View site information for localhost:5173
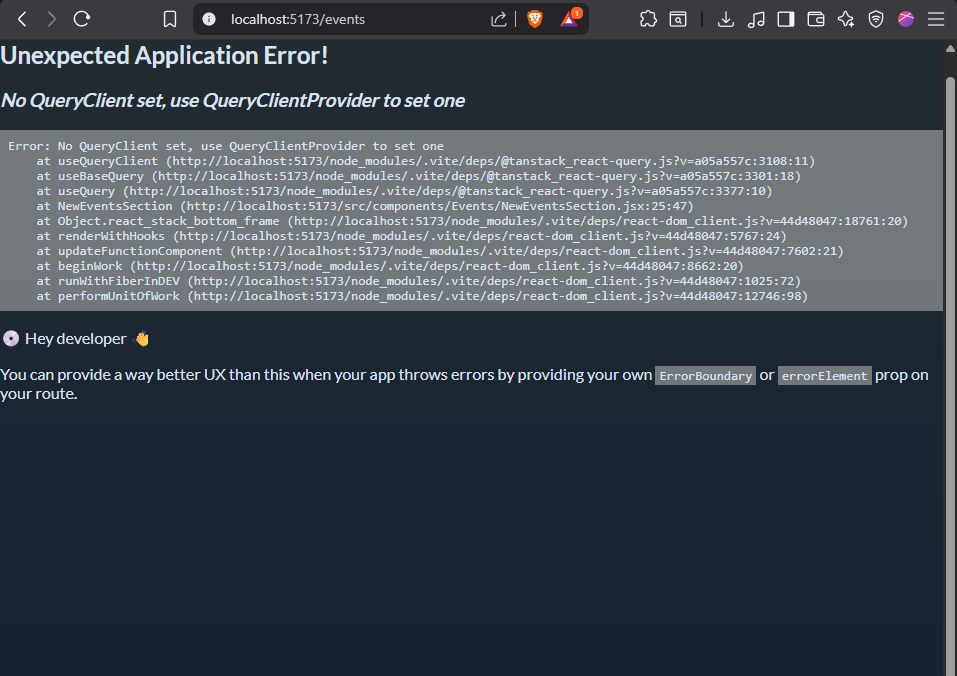This screenshot has height=676, width=957. tap(208, 18)
